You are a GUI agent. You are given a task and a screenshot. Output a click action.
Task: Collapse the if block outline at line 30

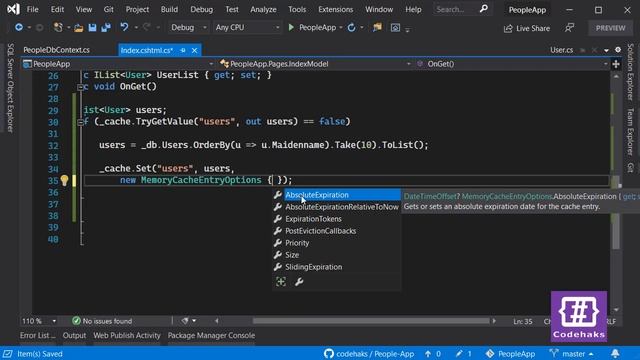(80, 122)
